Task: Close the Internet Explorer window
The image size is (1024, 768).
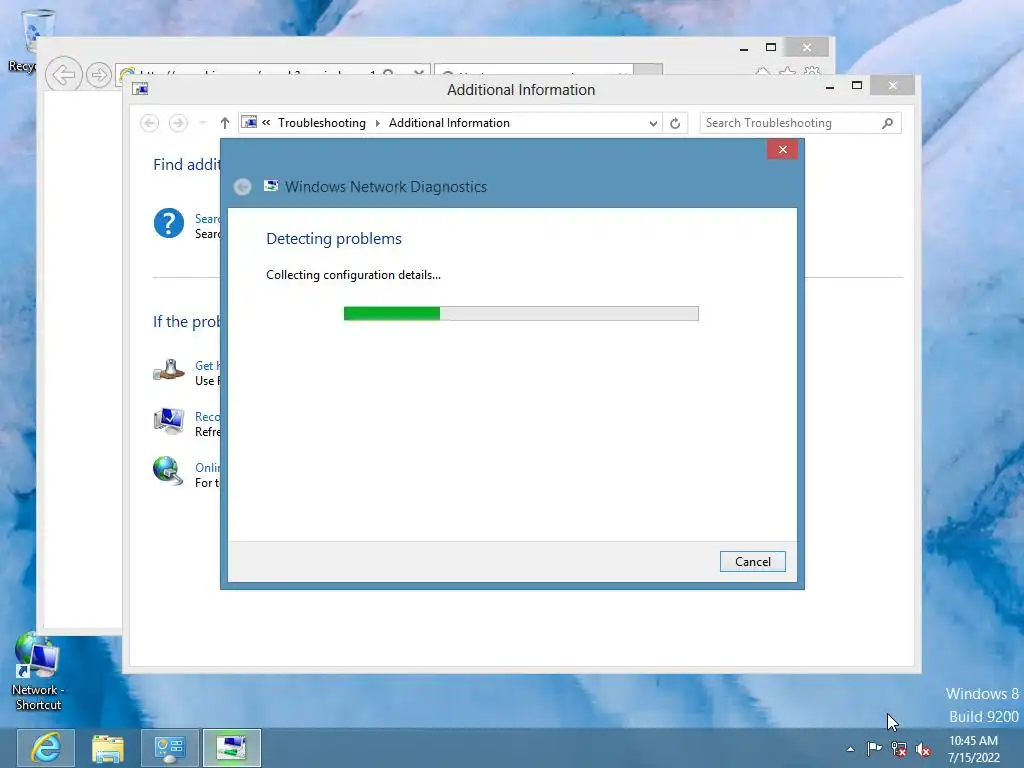Action: click(x=807, y=48)
